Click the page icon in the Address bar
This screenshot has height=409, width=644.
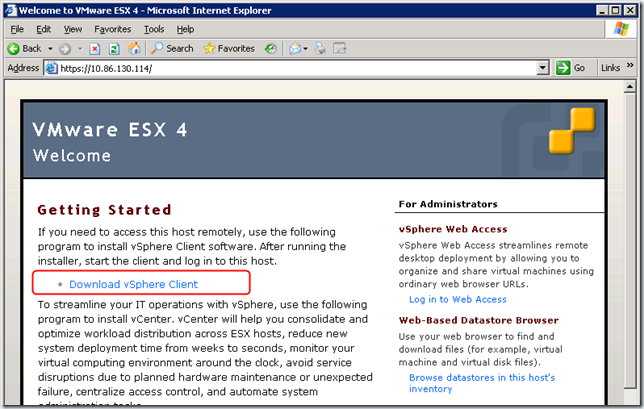[51, 68]
